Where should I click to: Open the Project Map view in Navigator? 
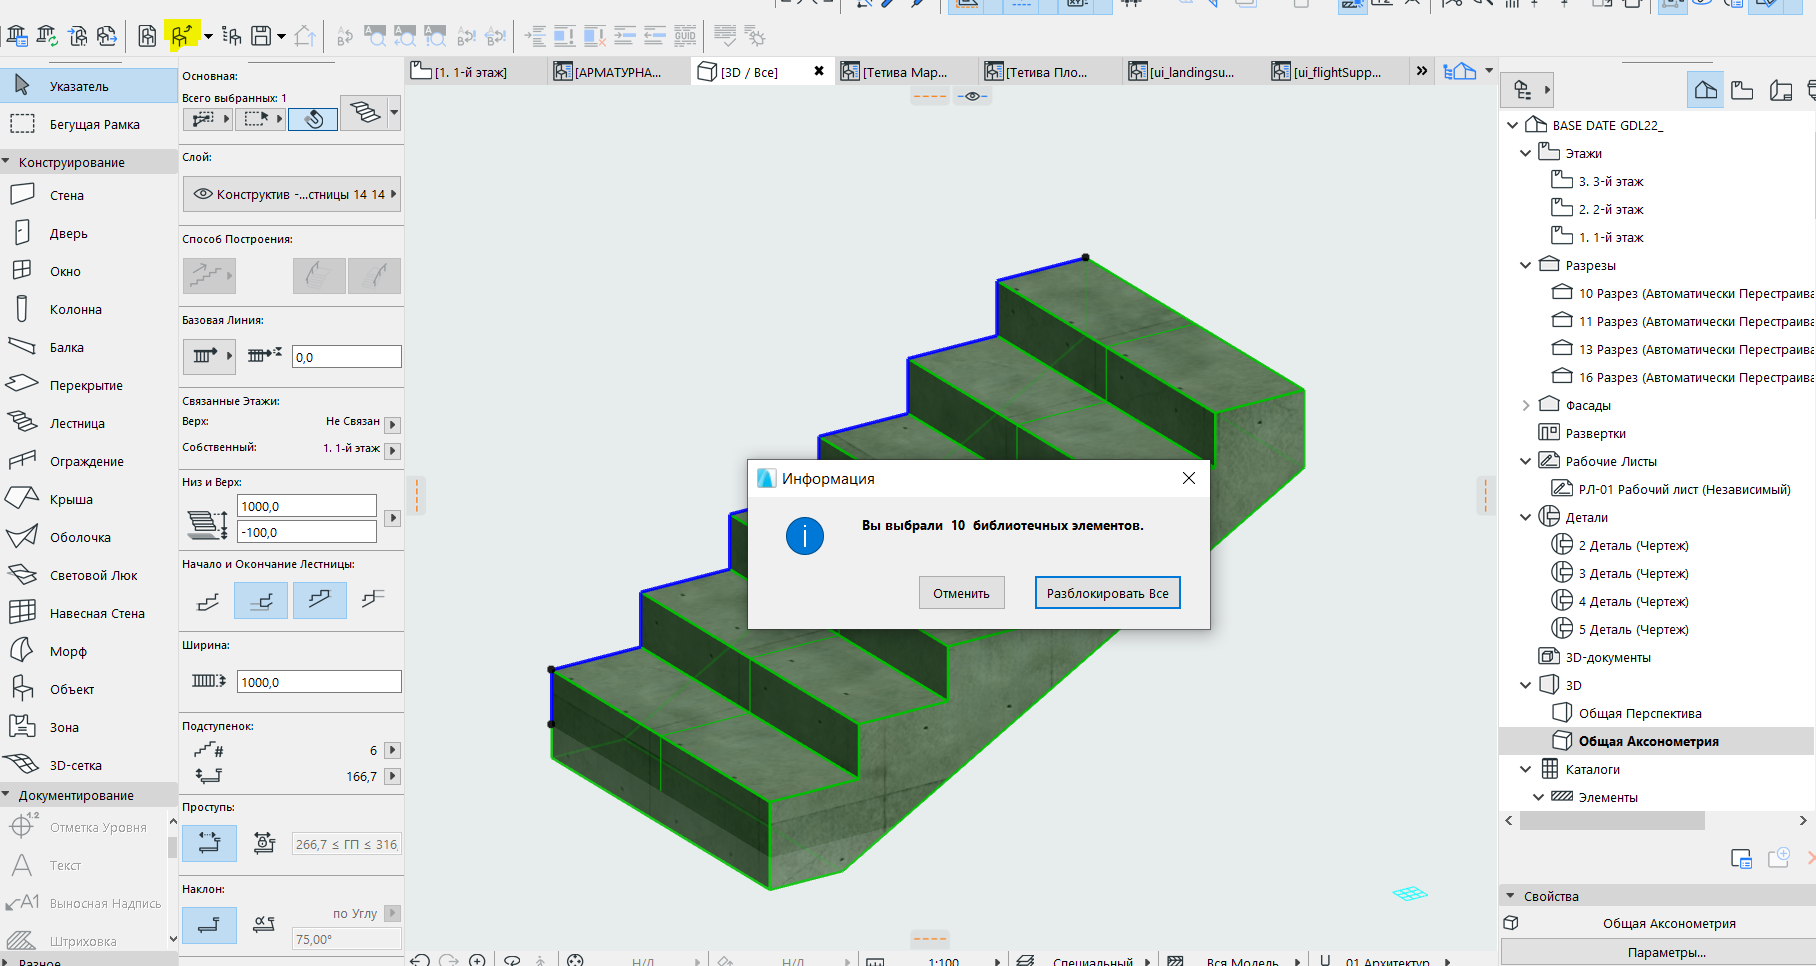[x=1706, y=90]
